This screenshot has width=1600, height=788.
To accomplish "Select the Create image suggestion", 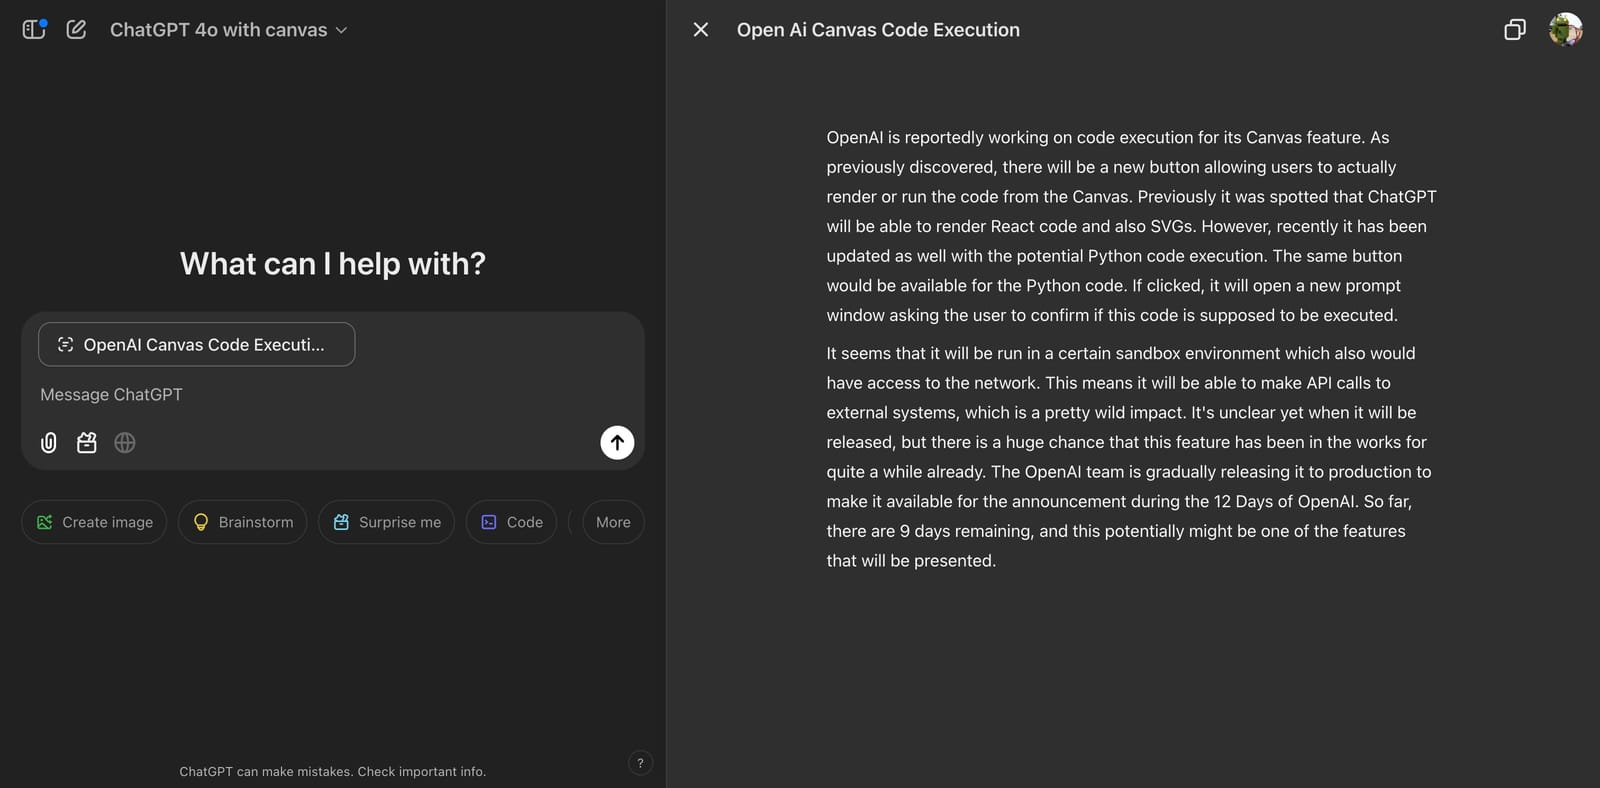I will click(94, 522).
